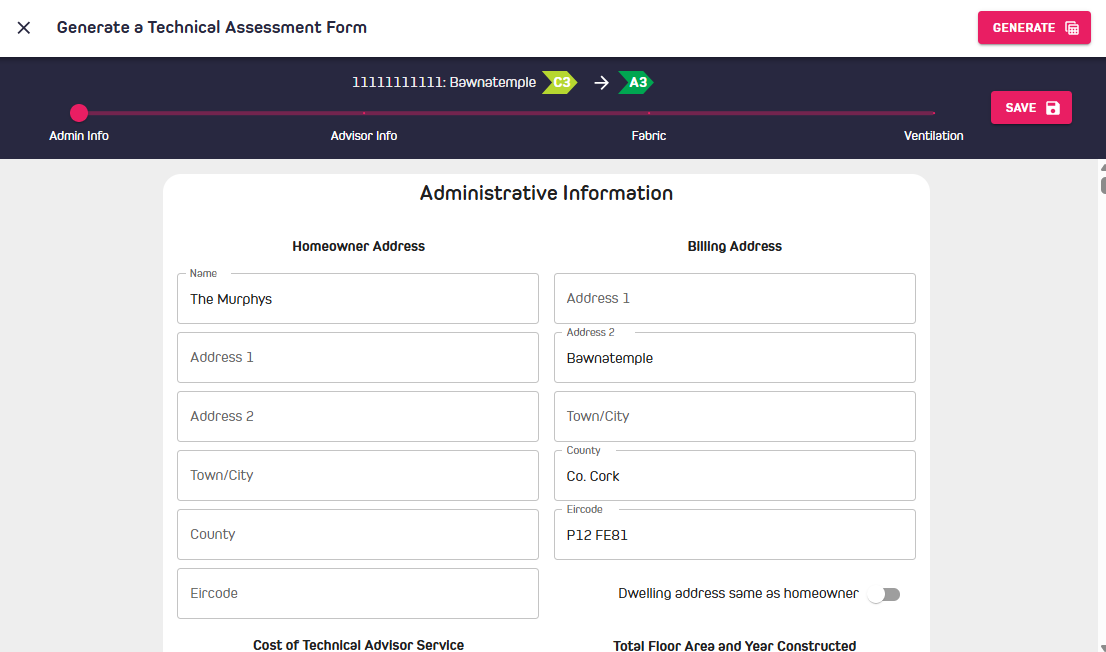Edit the billing Eircode P12 FE81
The height and width of the screenshot is (652, 1106).
(x=735, y=534)
